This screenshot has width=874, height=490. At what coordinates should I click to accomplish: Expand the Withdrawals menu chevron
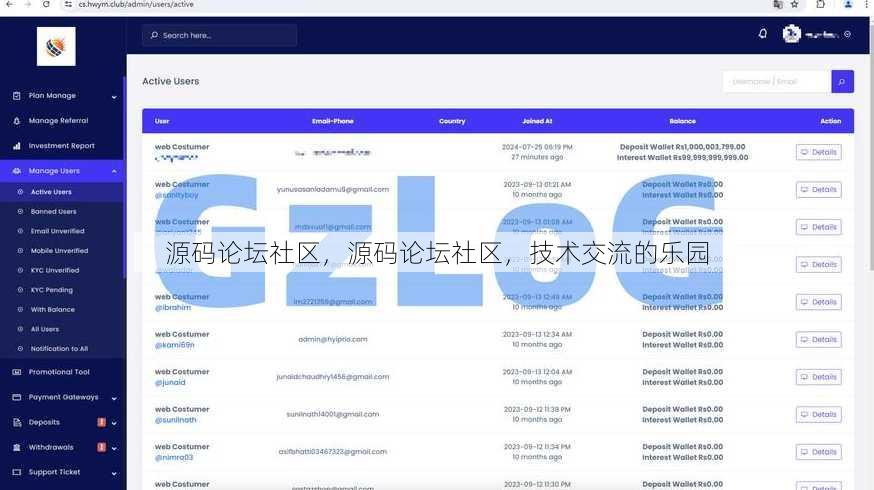point(114,448)
